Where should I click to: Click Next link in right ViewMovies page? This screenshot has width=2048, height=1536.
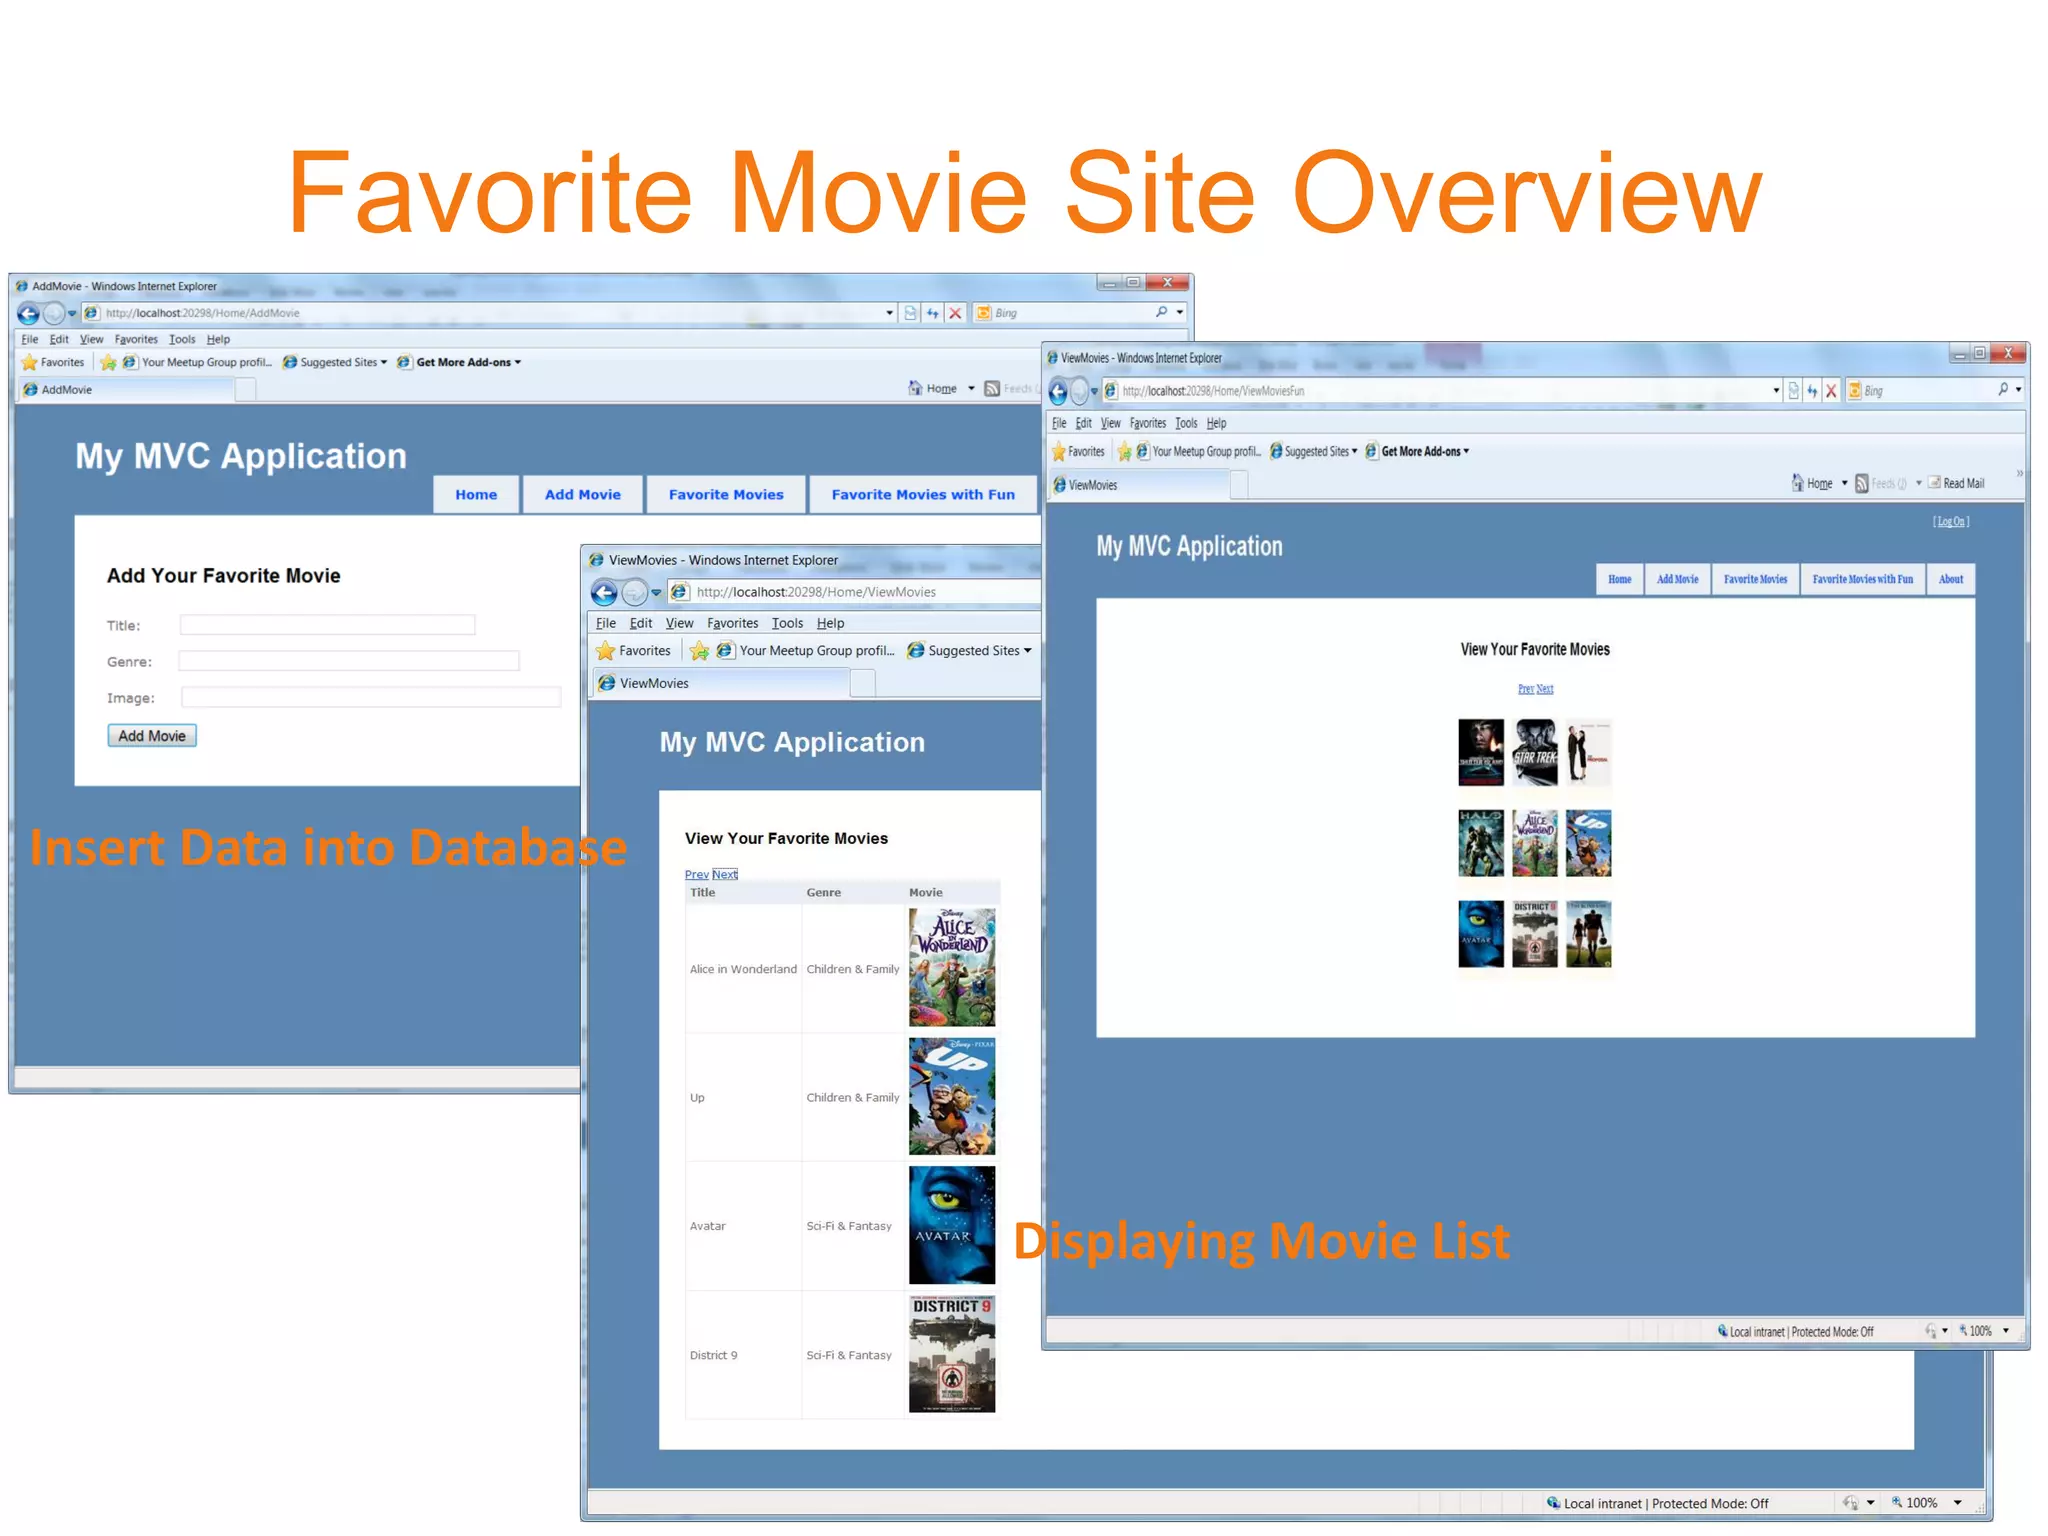coord(1545,689)
